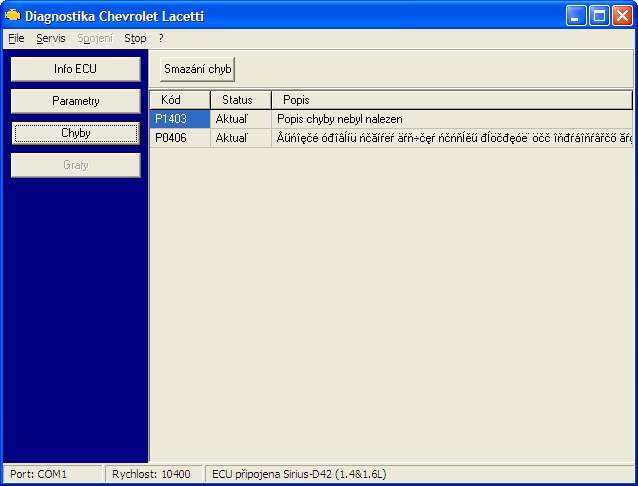
Task: Open the question mark help menu
Action: (161, 39)
